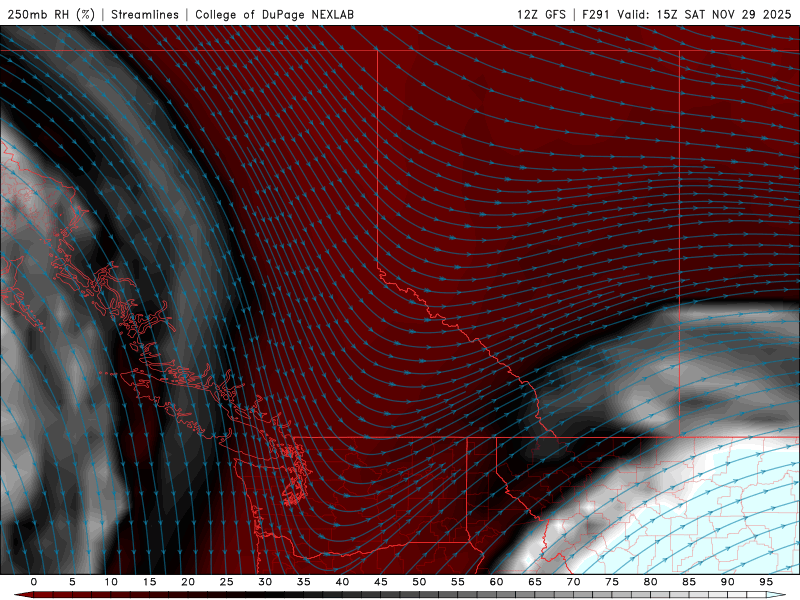Screen dimensions: 800x600
Task: Click the "65" value on color scale
Action: coord(535,582)
